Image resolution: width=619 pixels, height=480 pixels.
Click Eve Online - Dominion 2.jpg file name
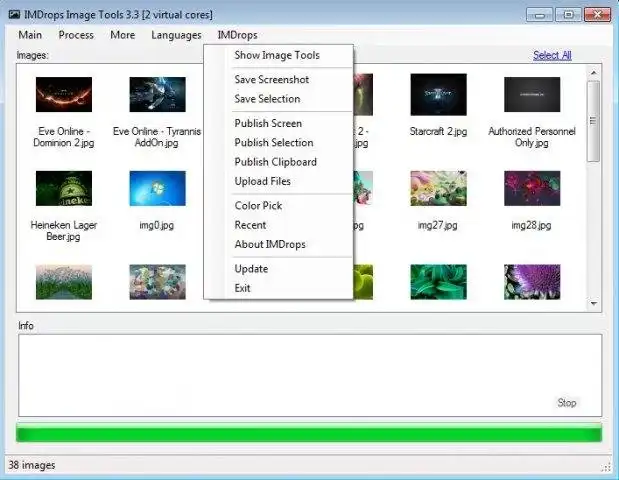64,137
